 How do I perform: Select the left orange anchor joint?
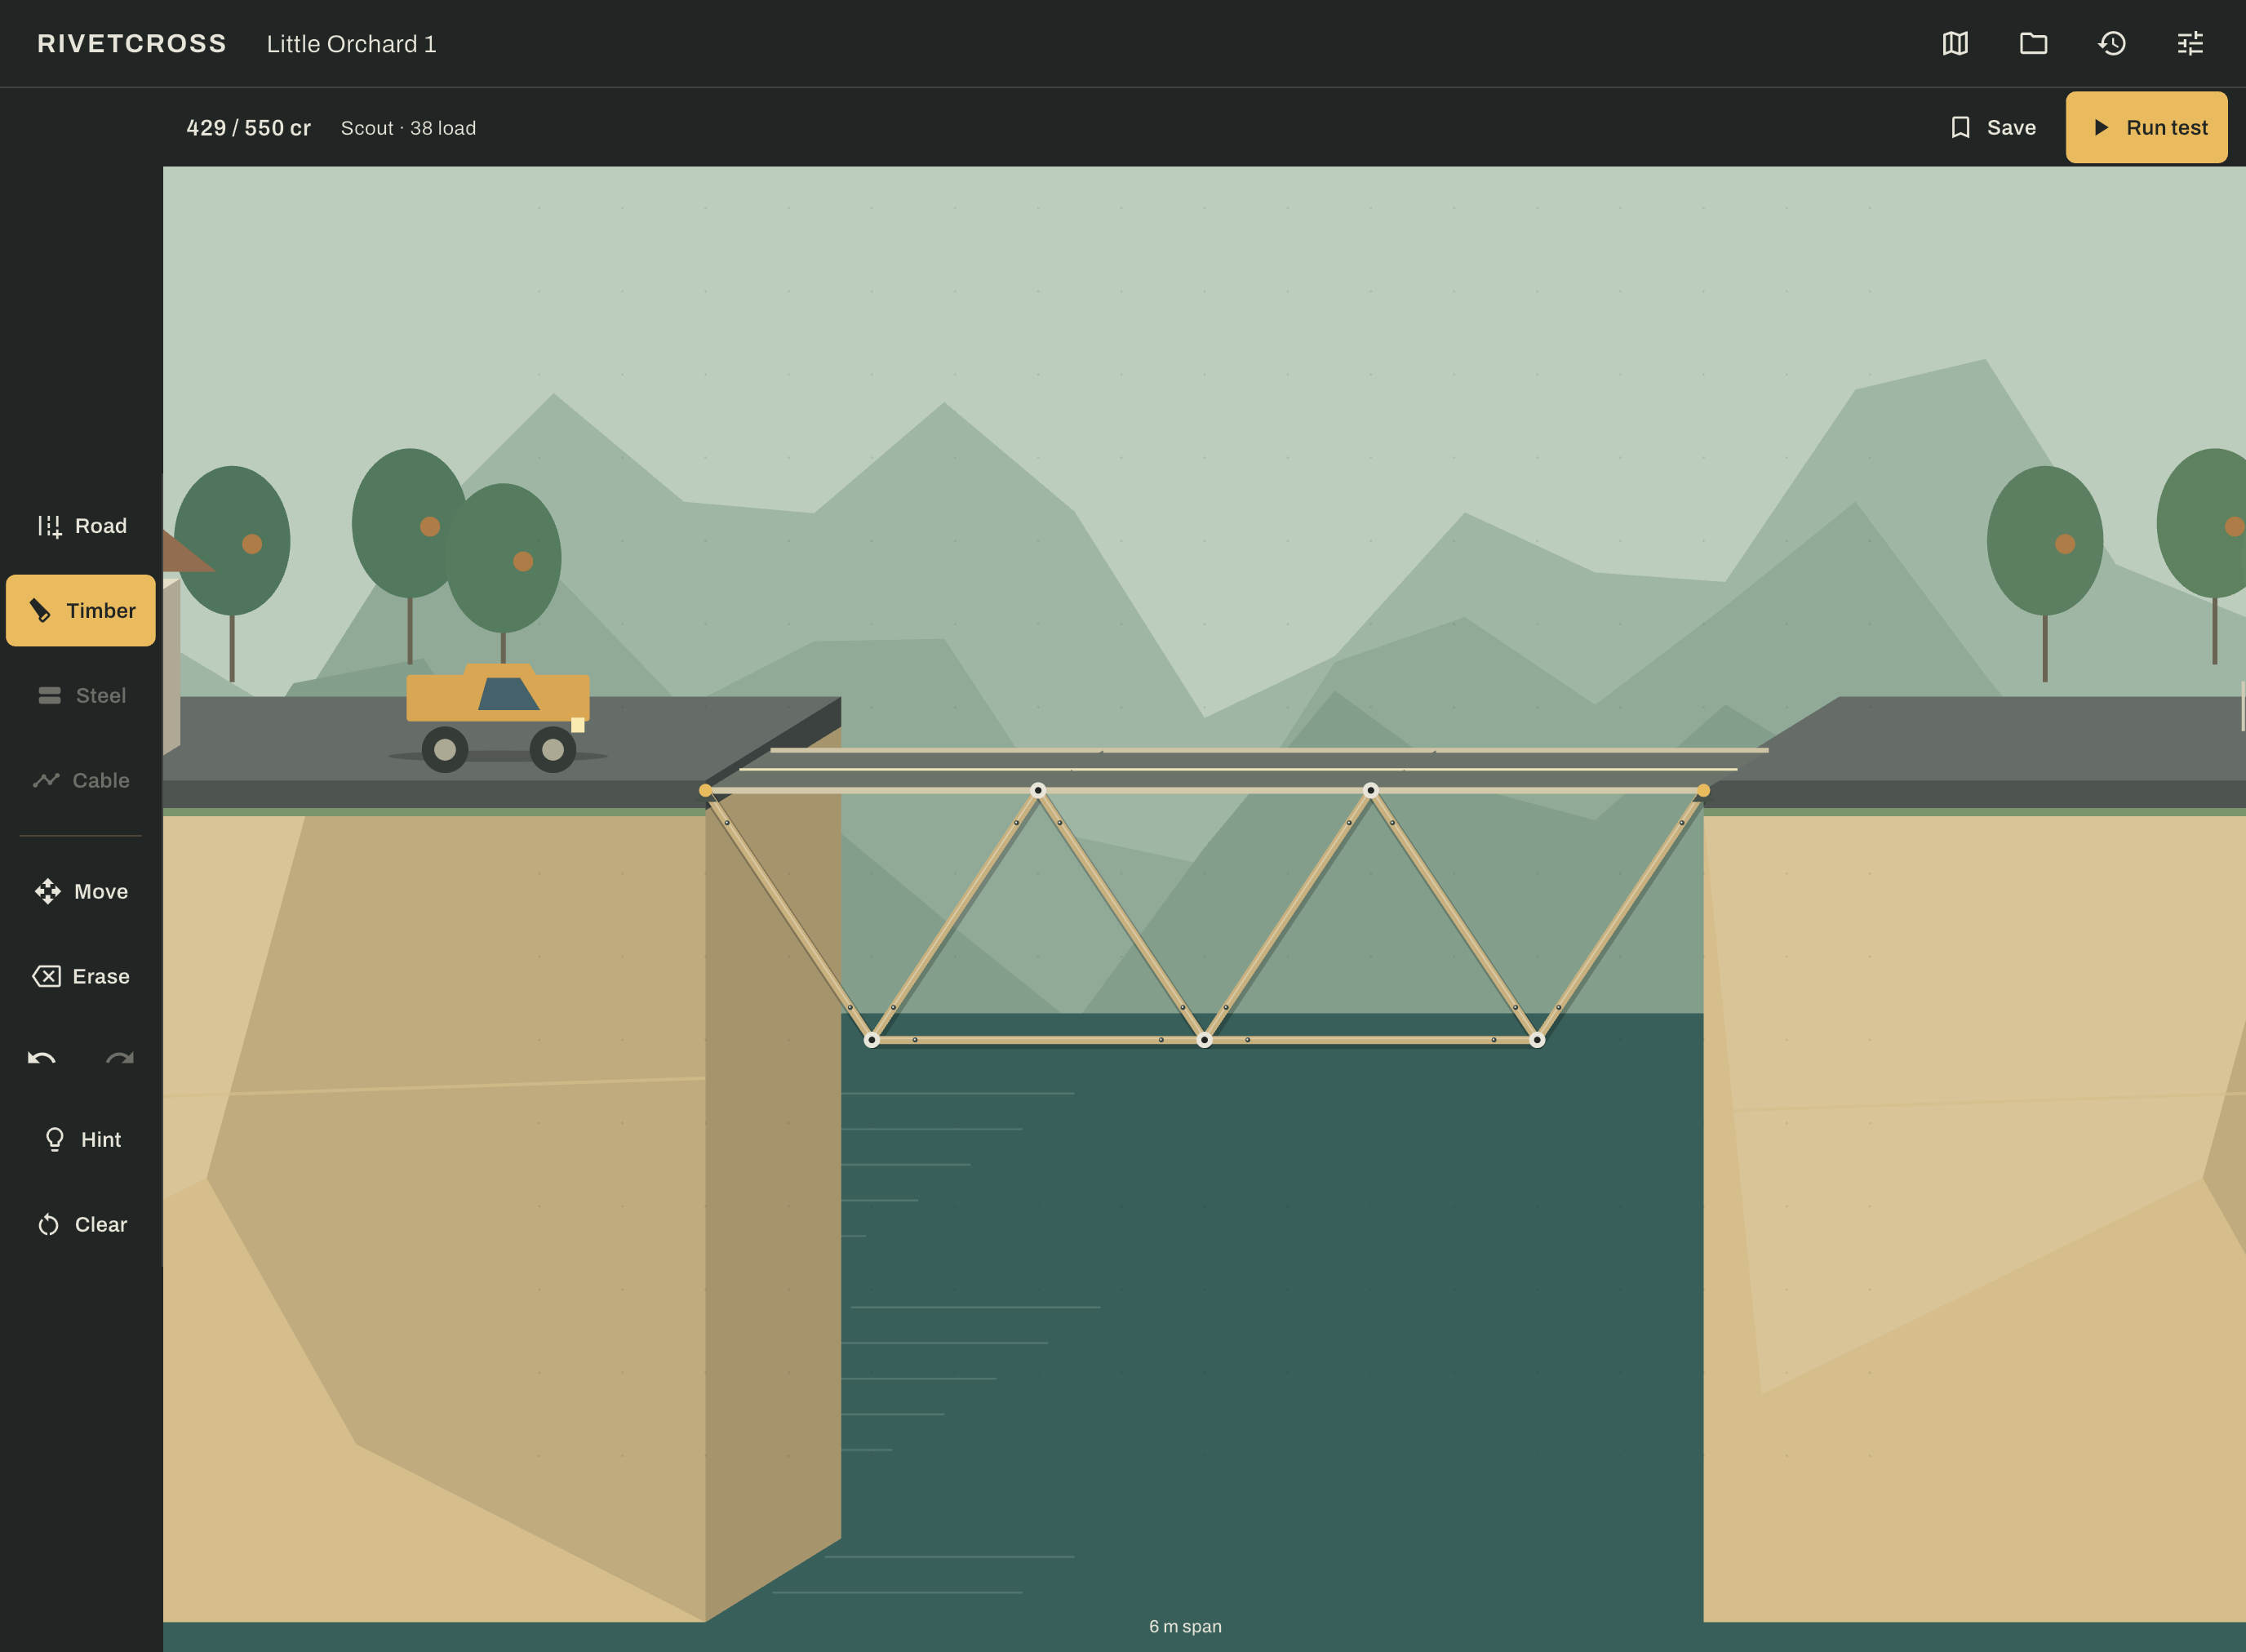tap(705, 791)
